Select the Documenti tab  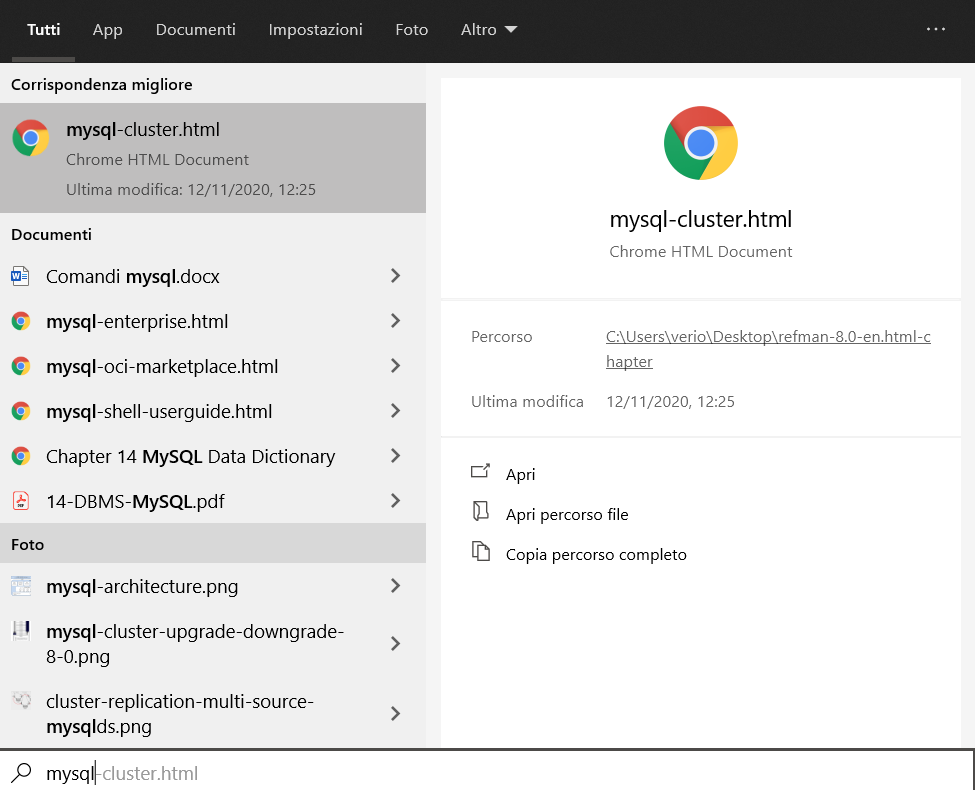point(195,30)
